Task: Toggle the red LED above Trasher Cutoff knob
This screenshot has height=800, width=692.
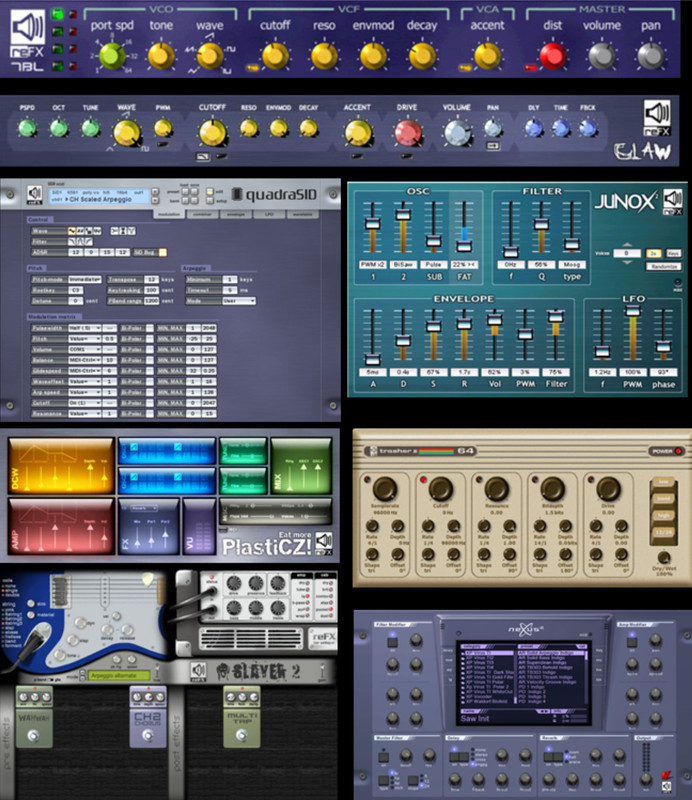Action: [423, 480]
